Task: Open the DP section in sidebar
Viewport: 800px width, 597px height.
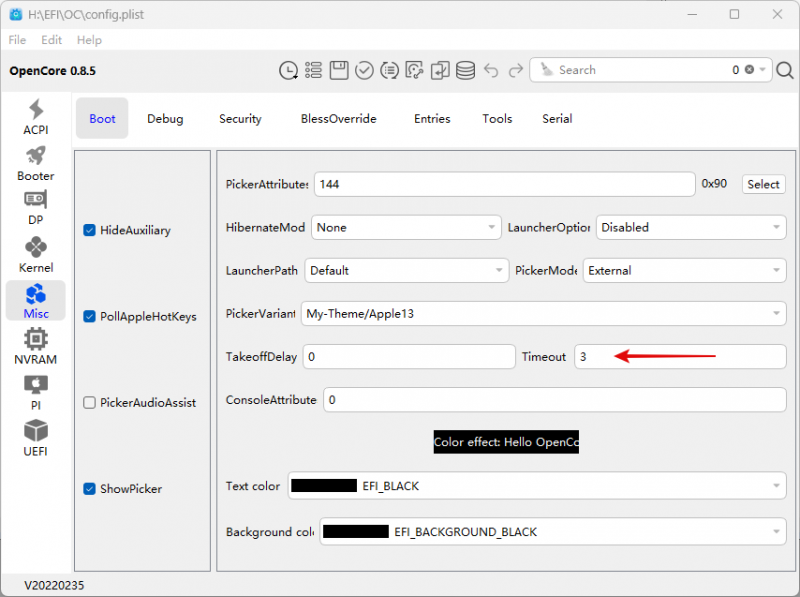Action: click(36, 208)
